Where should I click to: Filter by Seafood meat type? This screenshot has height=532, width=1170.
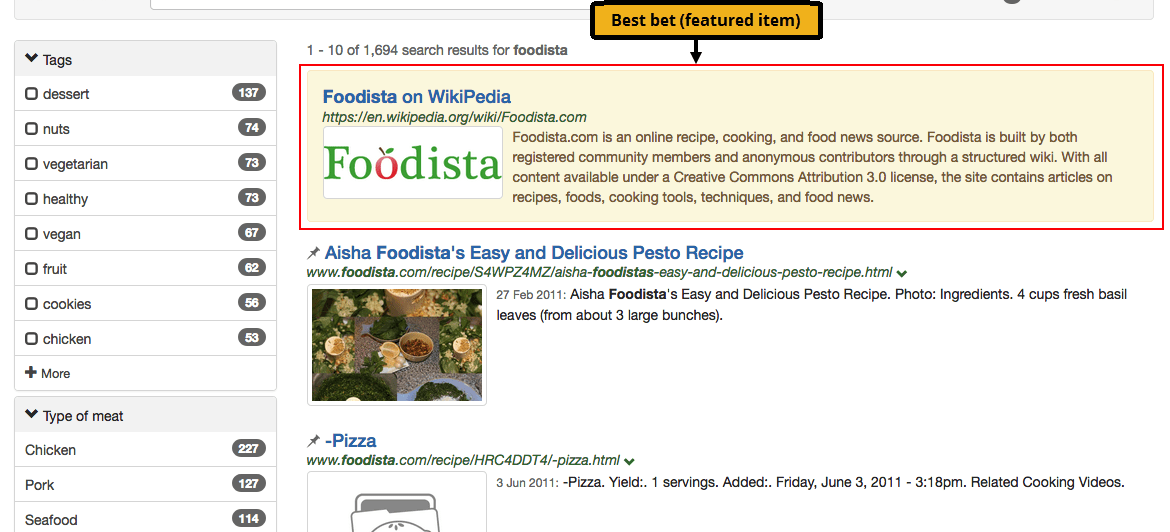tap(51, 520)
